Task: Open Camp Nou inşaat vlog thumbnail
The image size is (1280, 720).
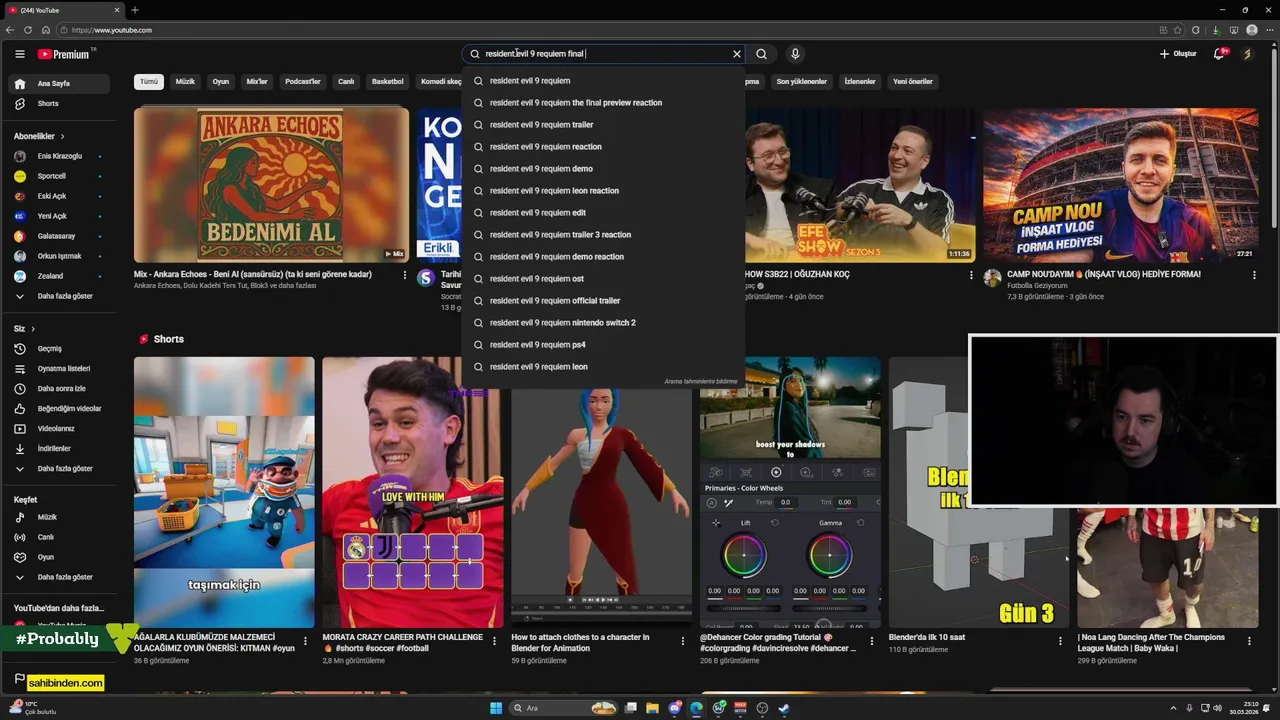Action: coord(1121,185)
